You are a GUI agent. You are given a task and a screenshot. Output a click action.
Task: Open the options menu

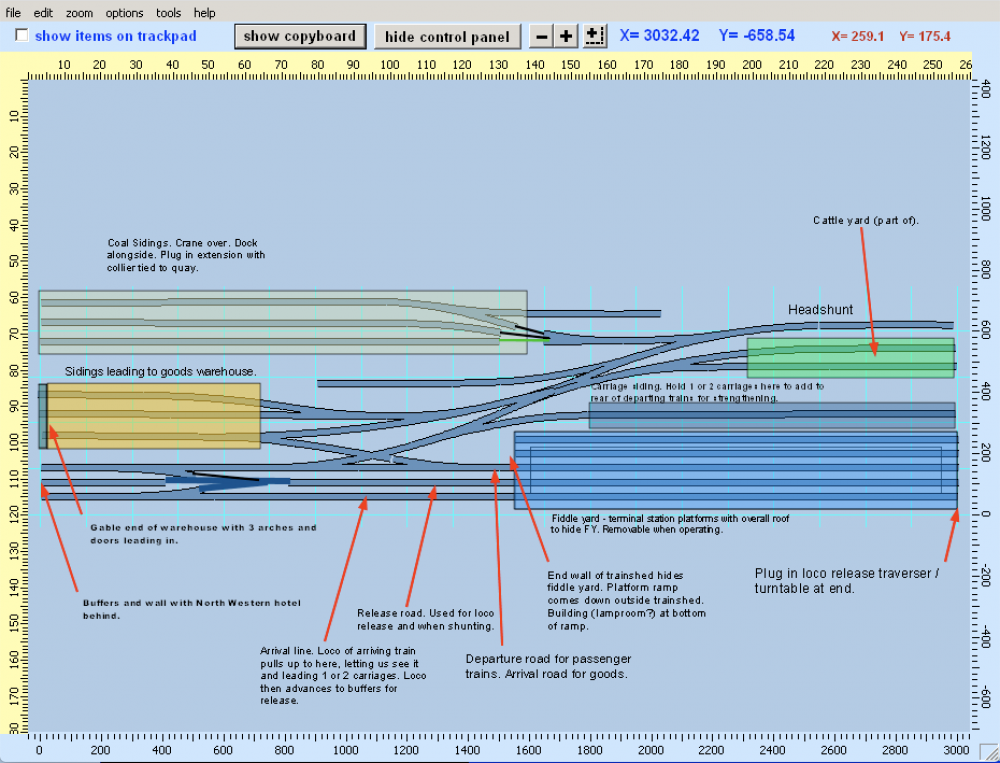coord(125,13)
